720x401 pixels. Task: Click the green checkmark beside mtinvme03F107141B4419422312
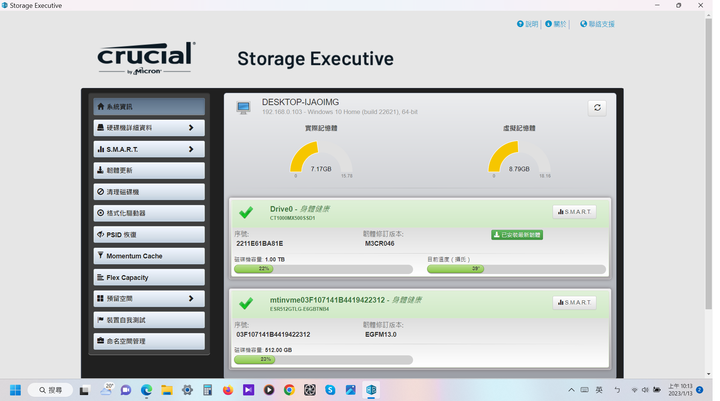tap(246, 303)
